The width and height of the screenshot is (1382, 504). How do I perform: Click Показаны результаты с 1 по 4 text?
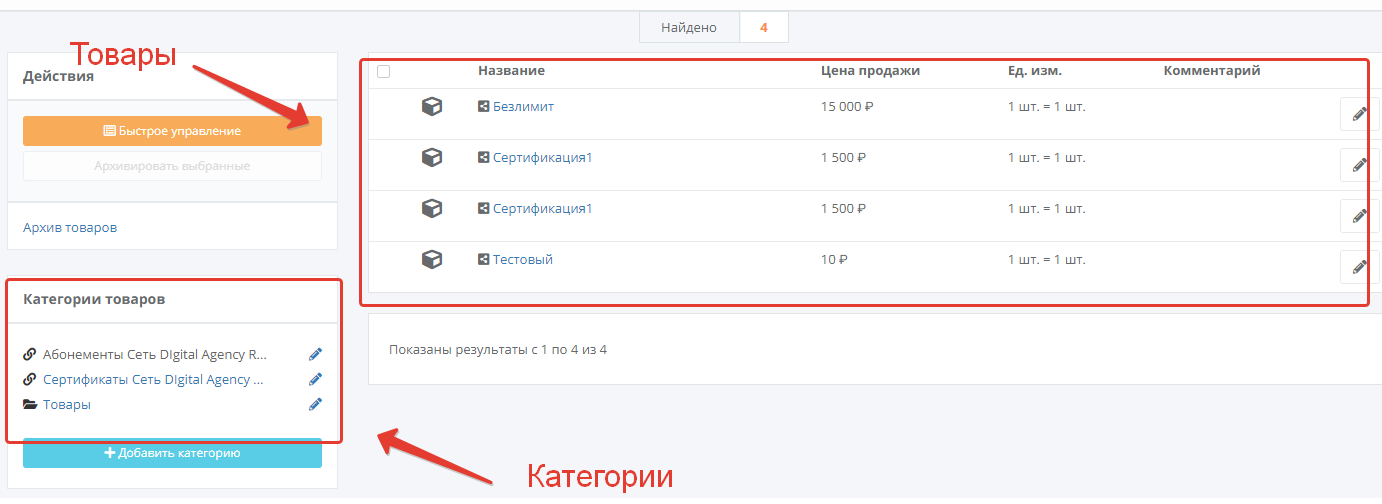[498, 350]
